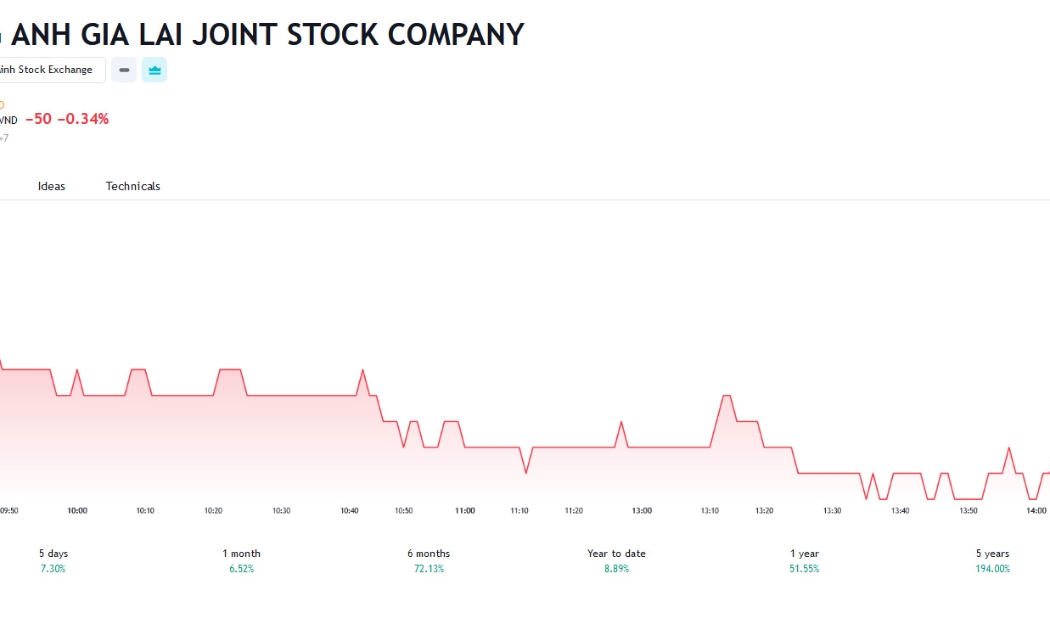Viewport: 1050px width, 630px height.
Task: Click the 13:10 time axis label
Action: pos(710,511)
